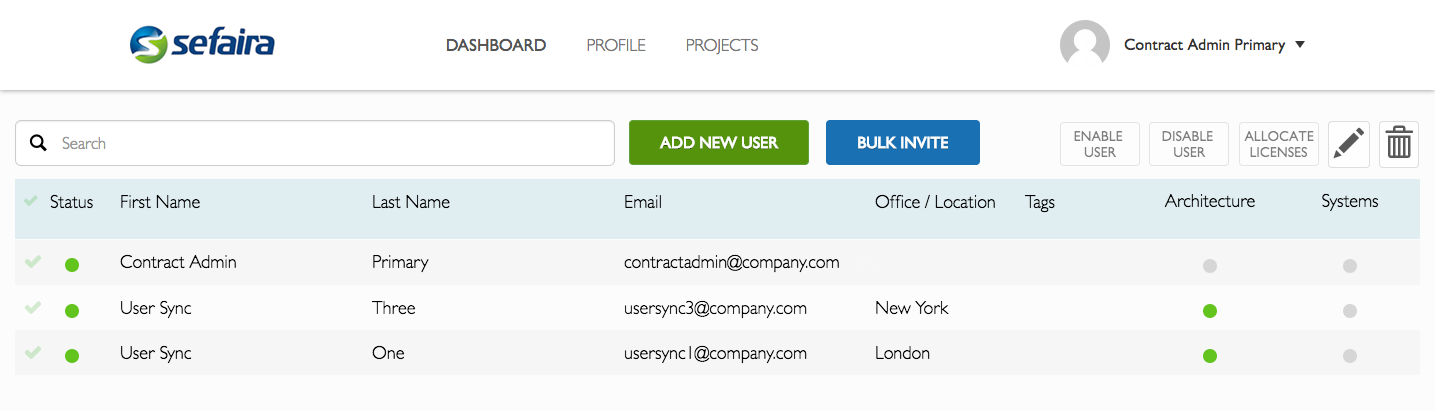The width and height of the screenshot is (1435, 410).
Task: Click green status dot for User Sync Three
Action: [72, 311]
